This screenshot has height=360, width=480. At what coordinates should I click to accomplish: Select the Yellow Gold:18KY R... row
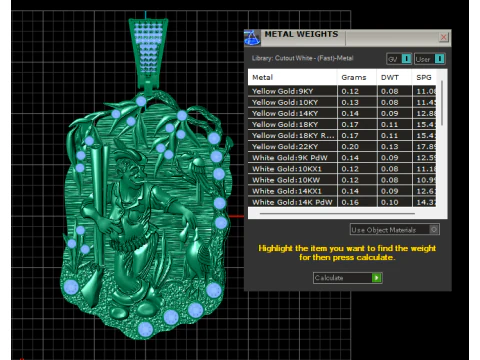click(x=342, y=135)
